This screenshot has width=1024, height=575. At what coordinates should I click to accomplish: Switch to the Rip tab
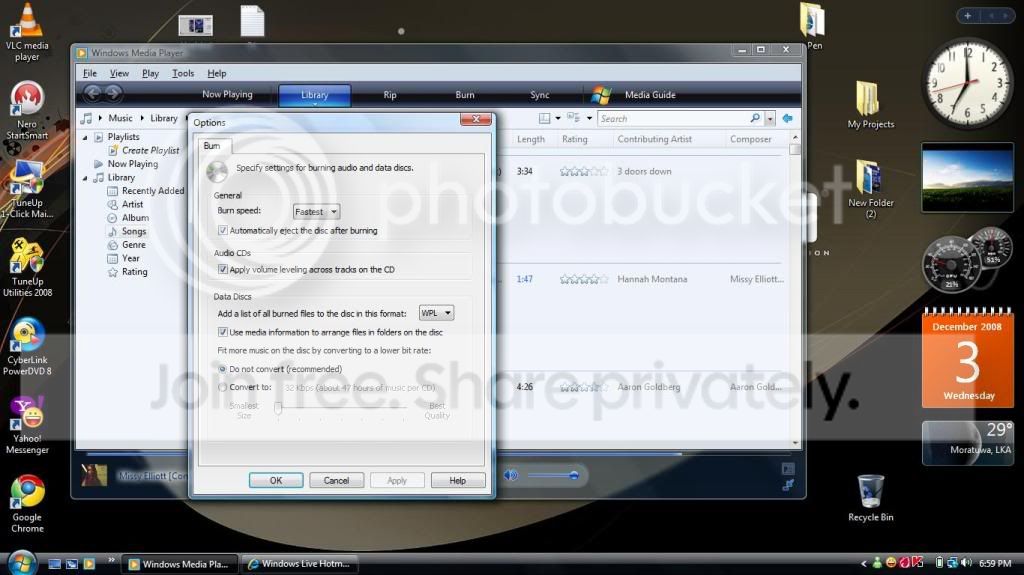(x=390, y=95)
